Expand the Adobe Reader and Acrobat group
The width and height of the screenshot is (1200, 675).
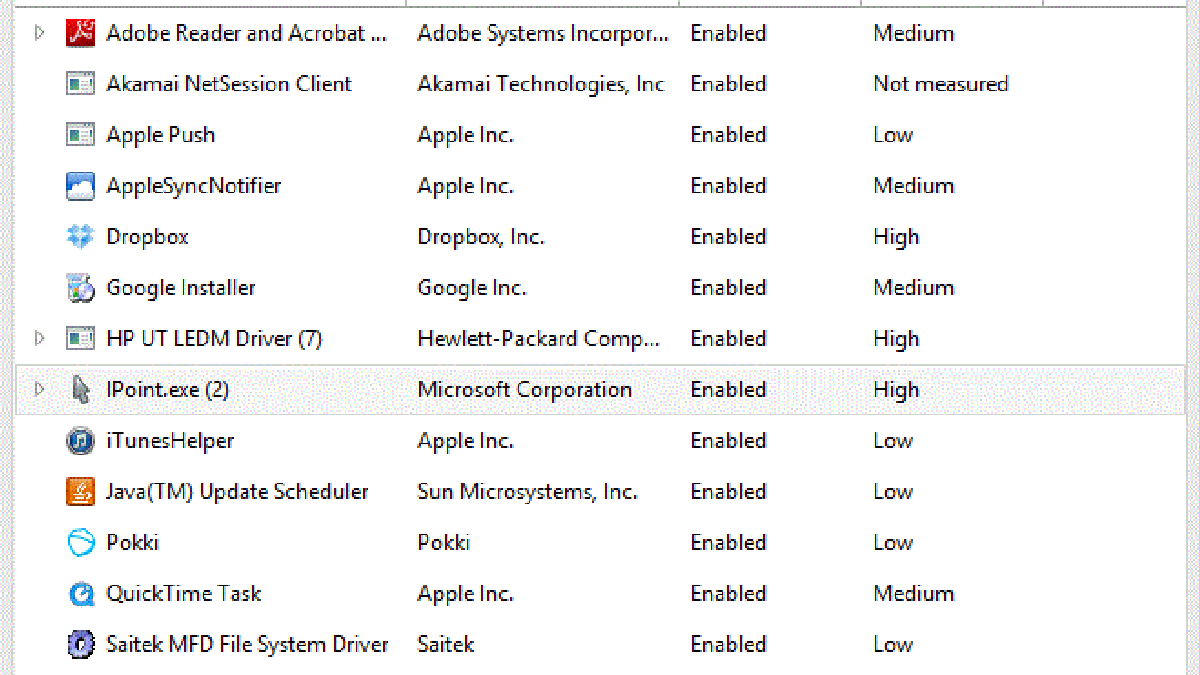click(39, 33)
